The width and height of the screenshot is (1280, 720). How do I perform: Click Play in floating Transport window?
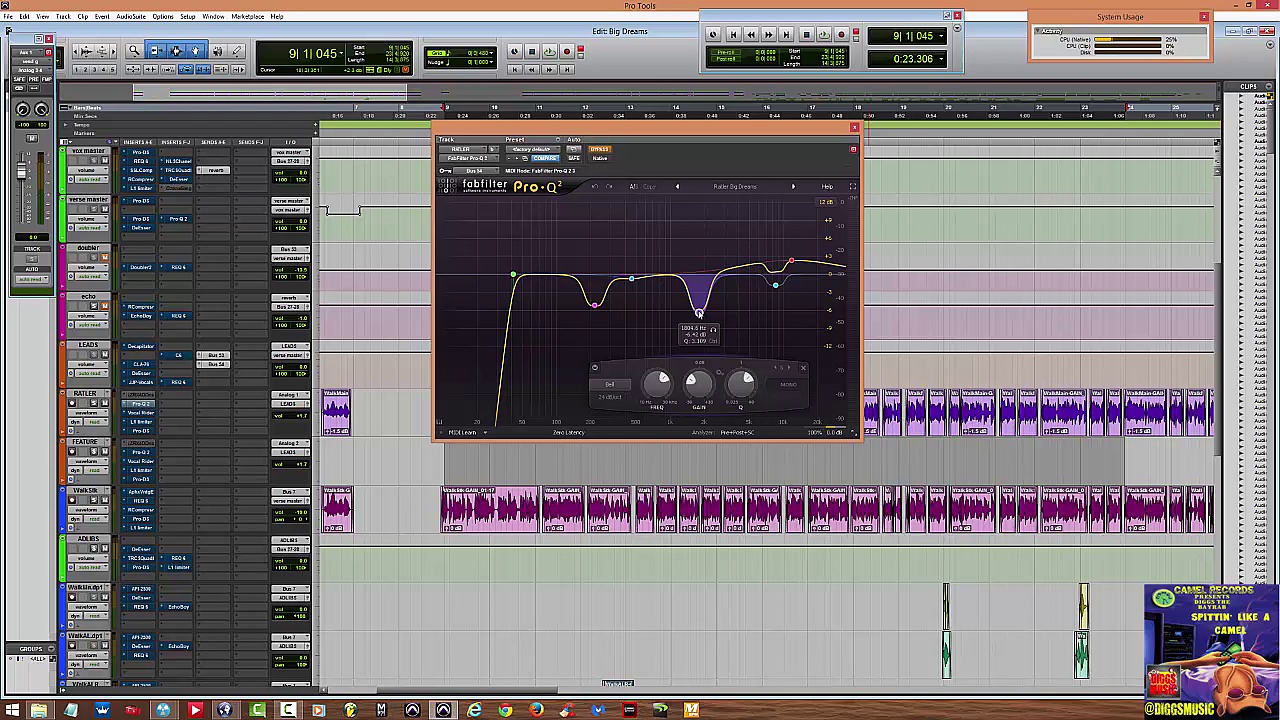coord(824,35)
